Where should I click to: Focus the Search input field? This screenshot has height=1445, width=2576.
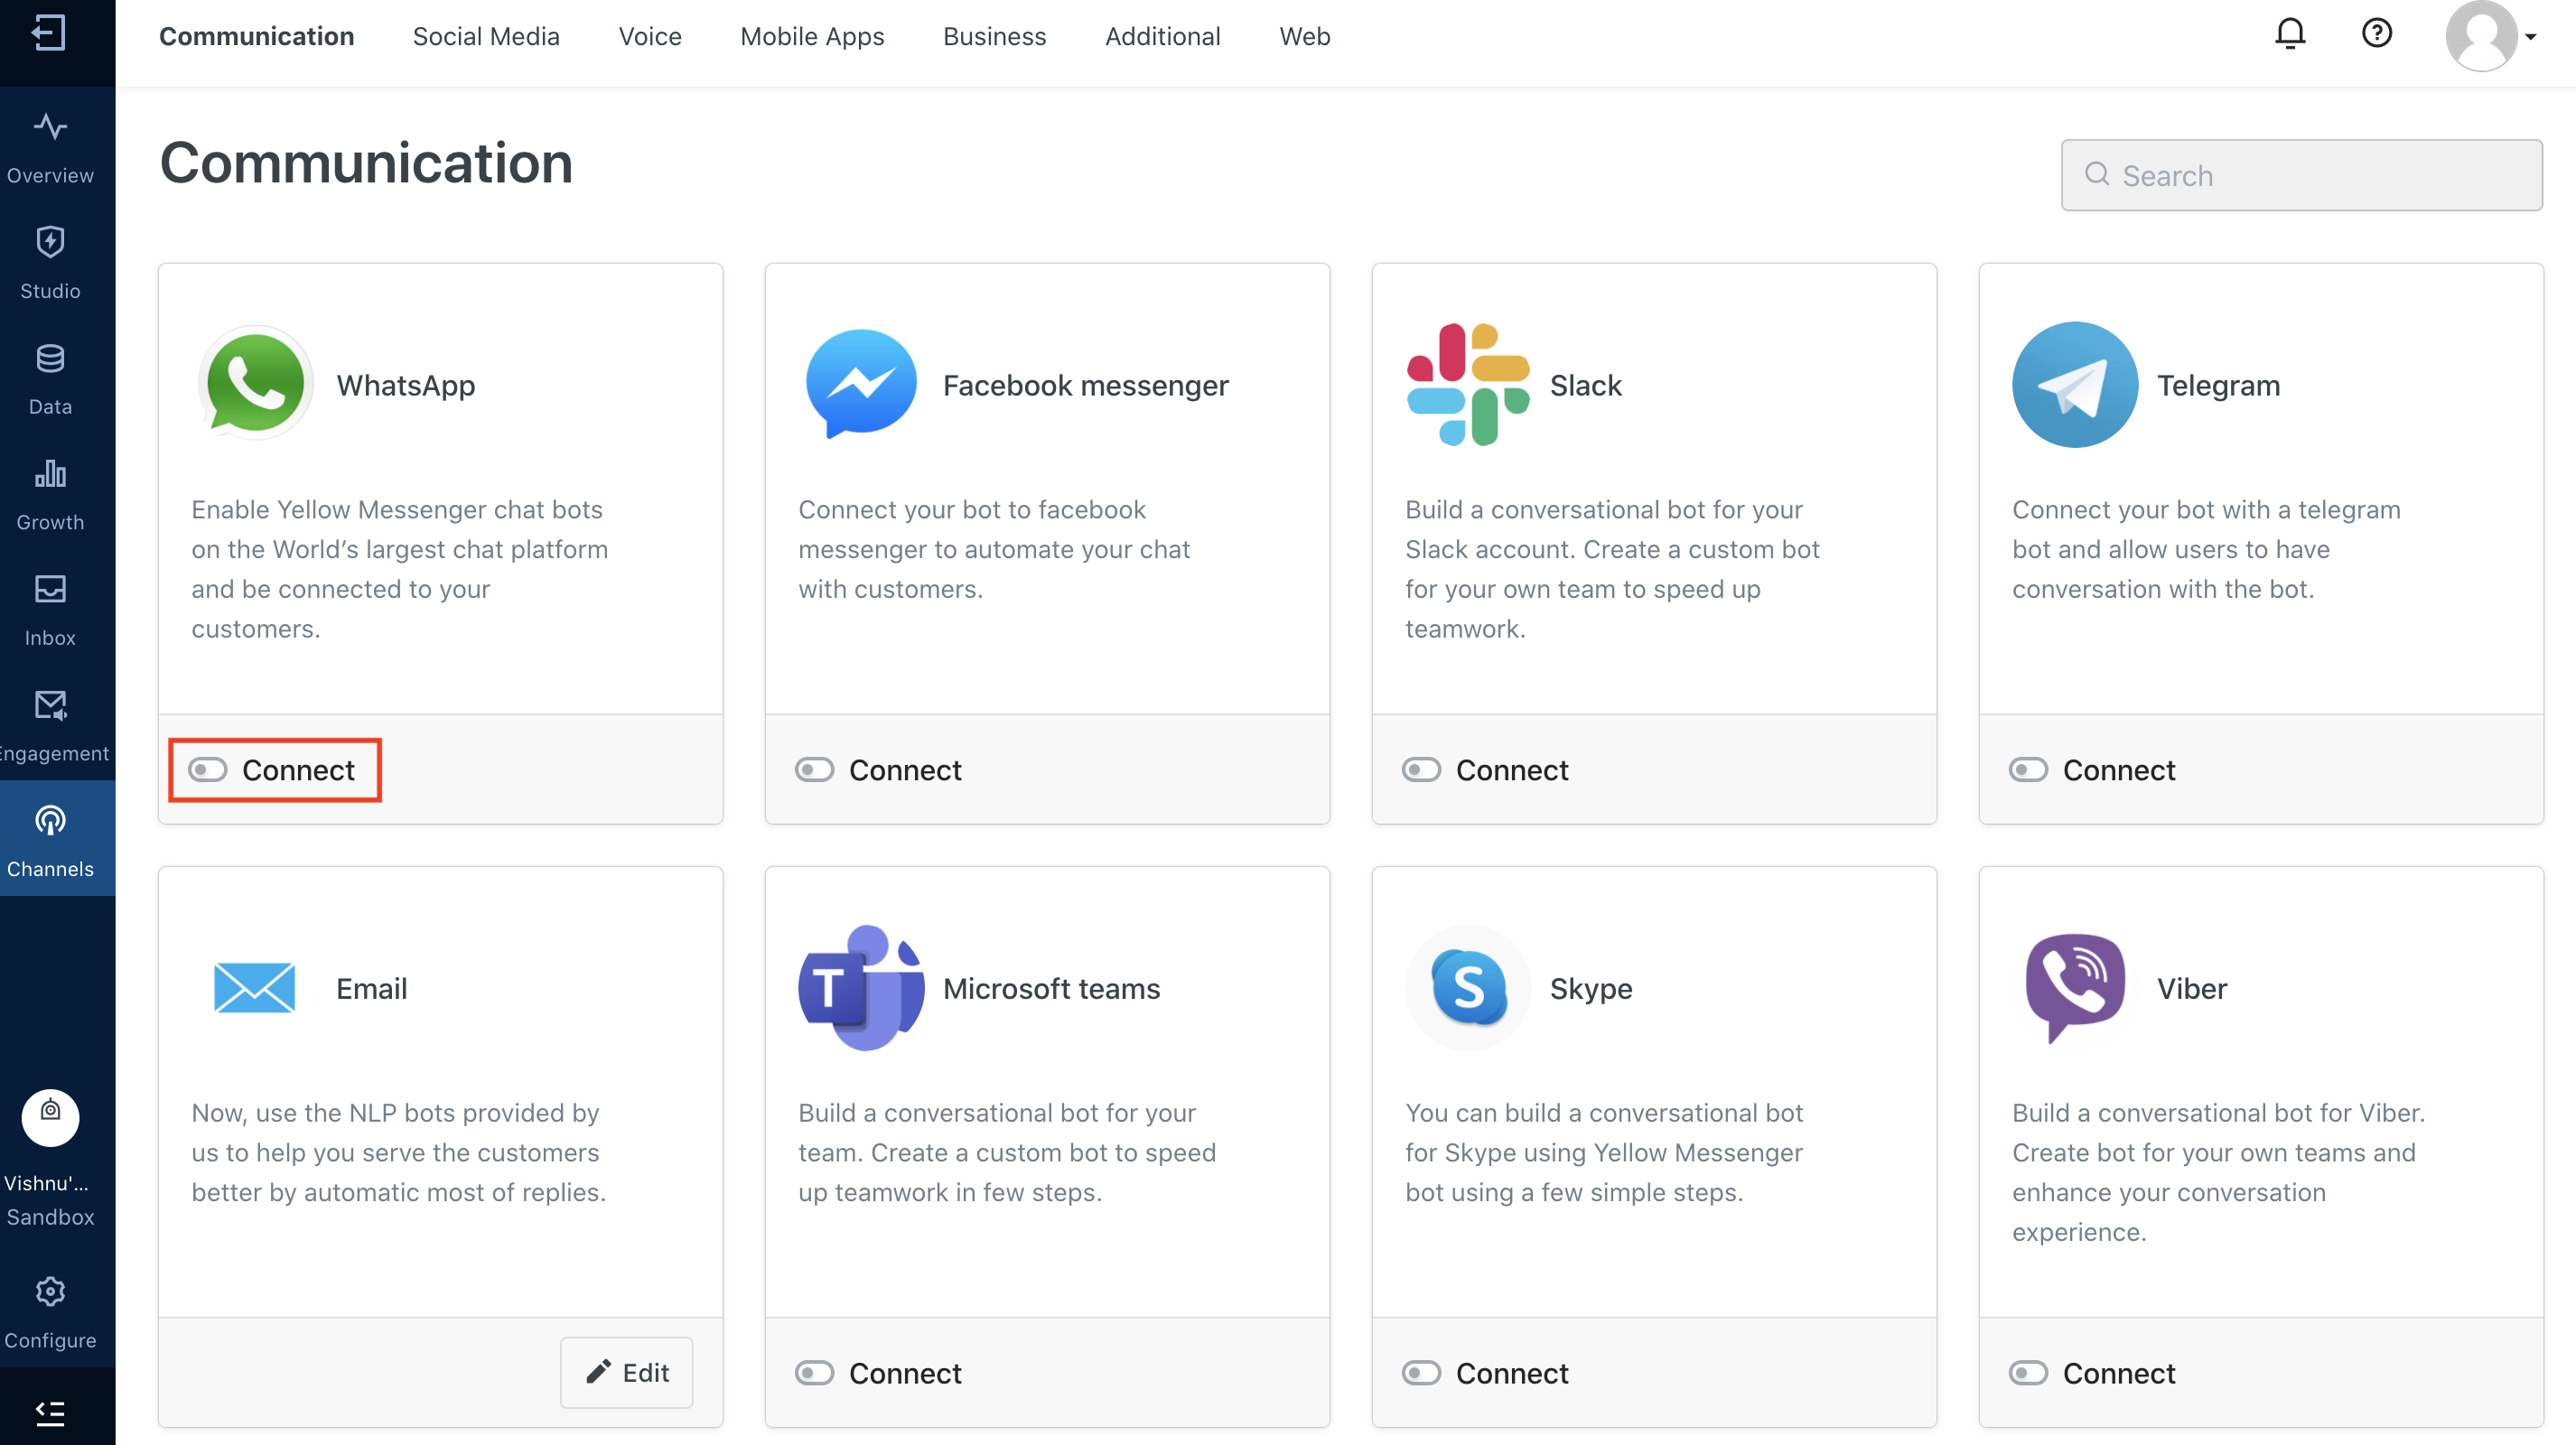[x=2301, y=175]
